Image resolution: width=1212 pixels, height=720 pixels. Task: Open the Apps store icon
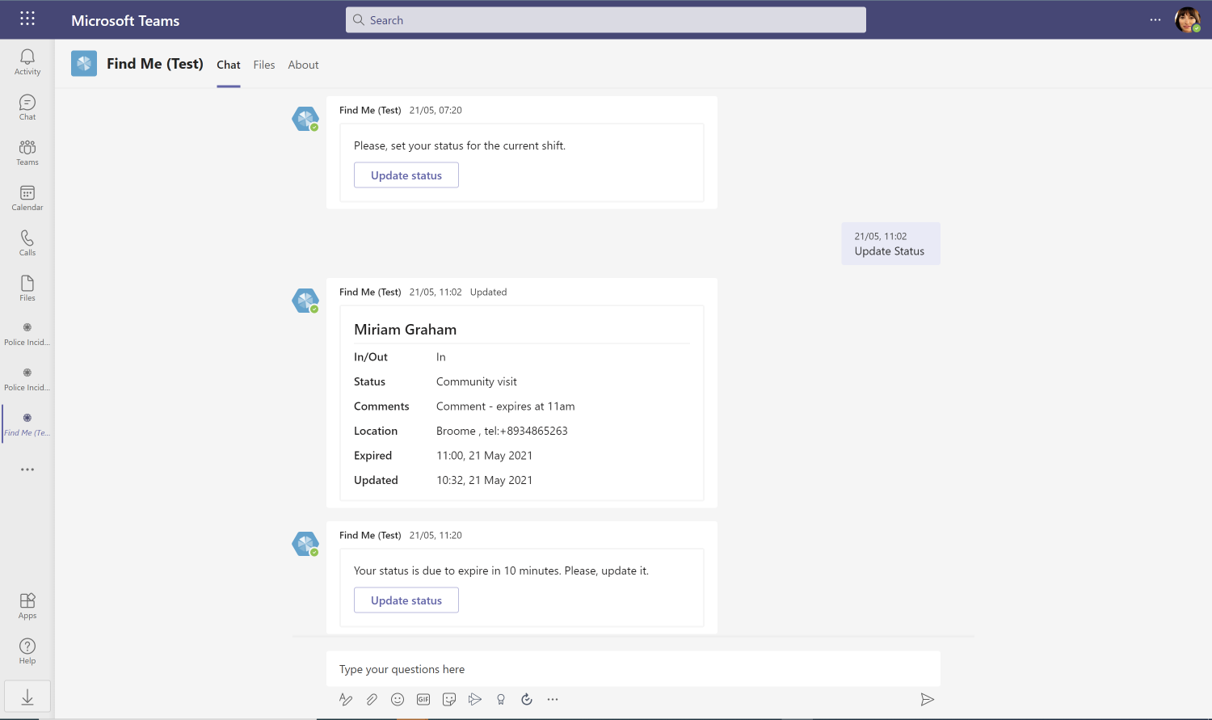(27, 605)
